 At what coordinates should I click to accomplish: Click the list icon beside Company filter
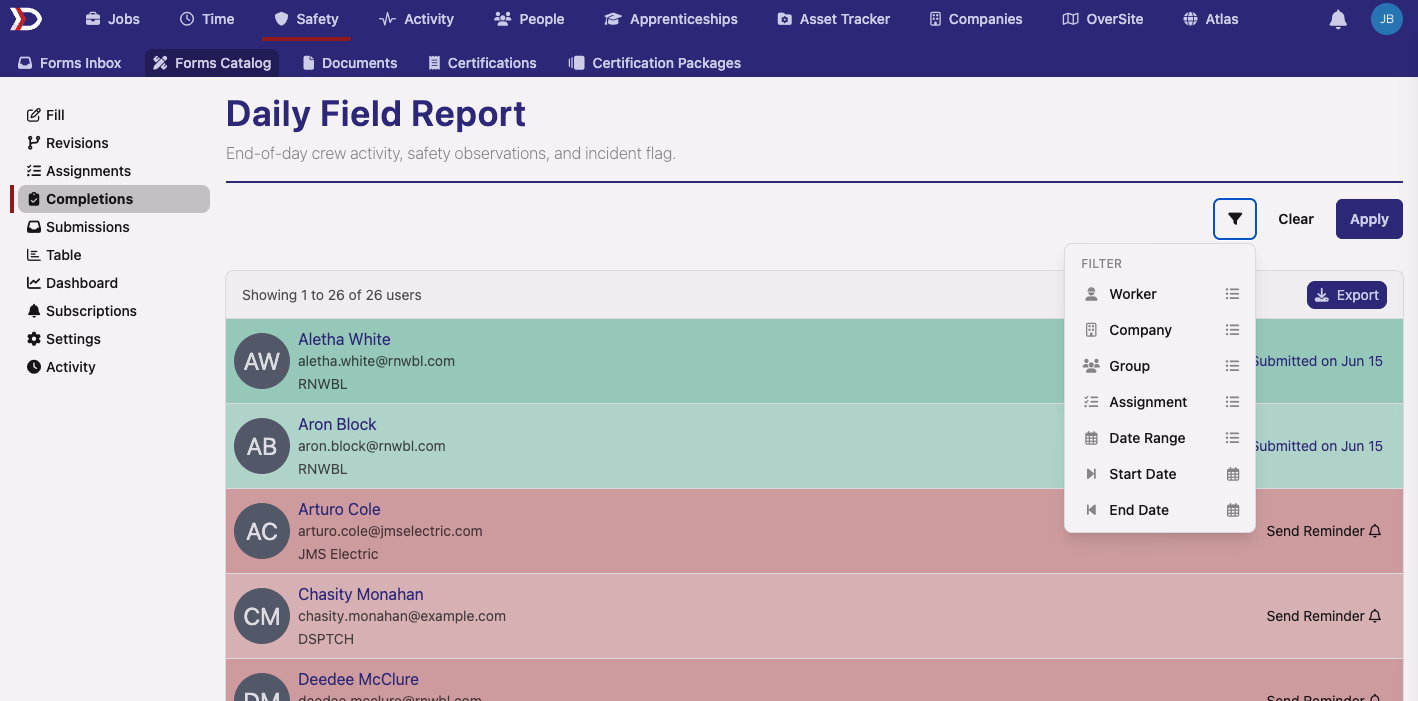[x=1233, y=330]
